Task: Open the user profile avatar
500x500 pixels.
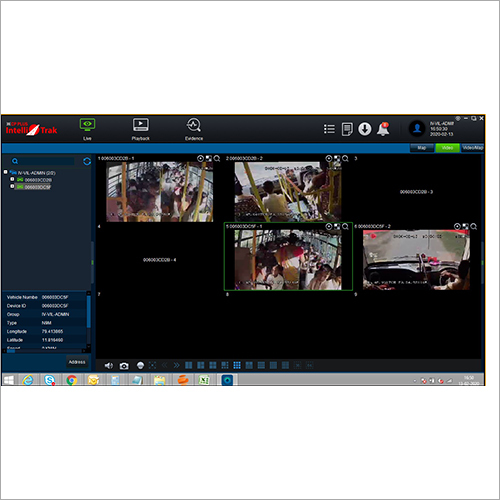Action: [x=417, y=128]
